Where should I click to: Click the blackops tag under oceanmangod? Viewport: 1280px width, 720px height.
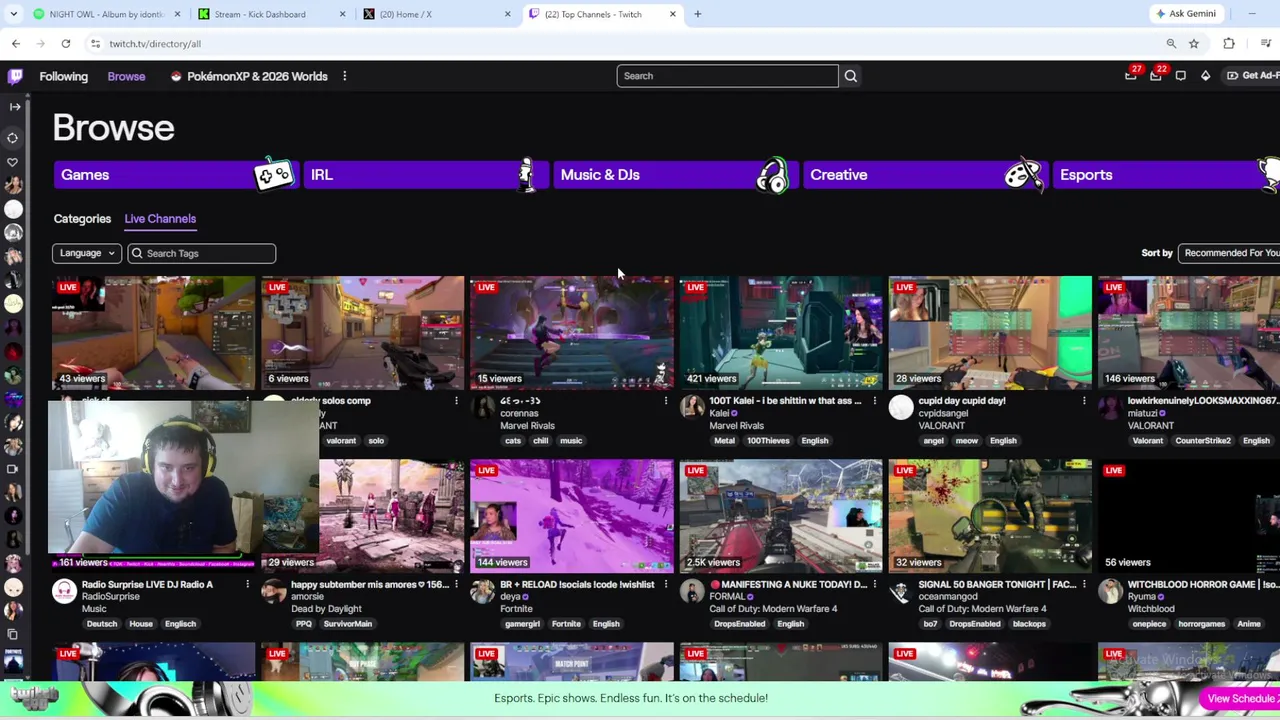point(1029,624)
